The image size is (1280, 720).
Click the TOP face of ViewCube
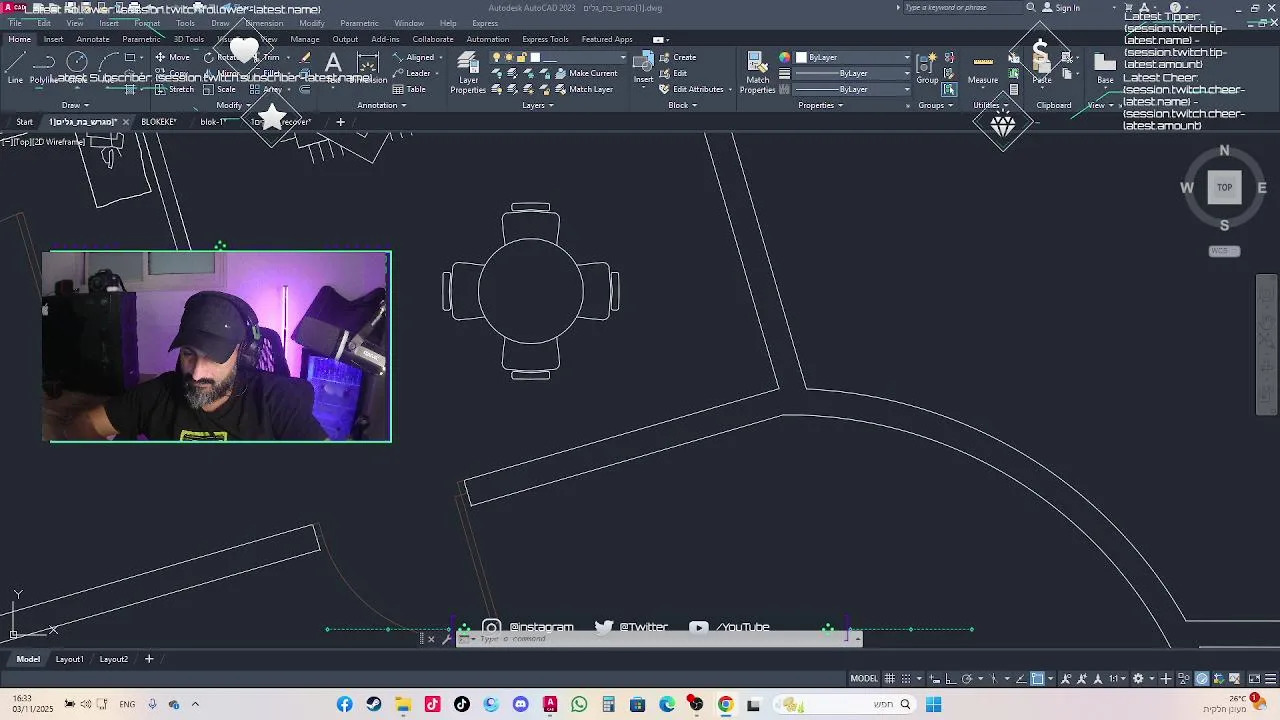coord(1224,187)
